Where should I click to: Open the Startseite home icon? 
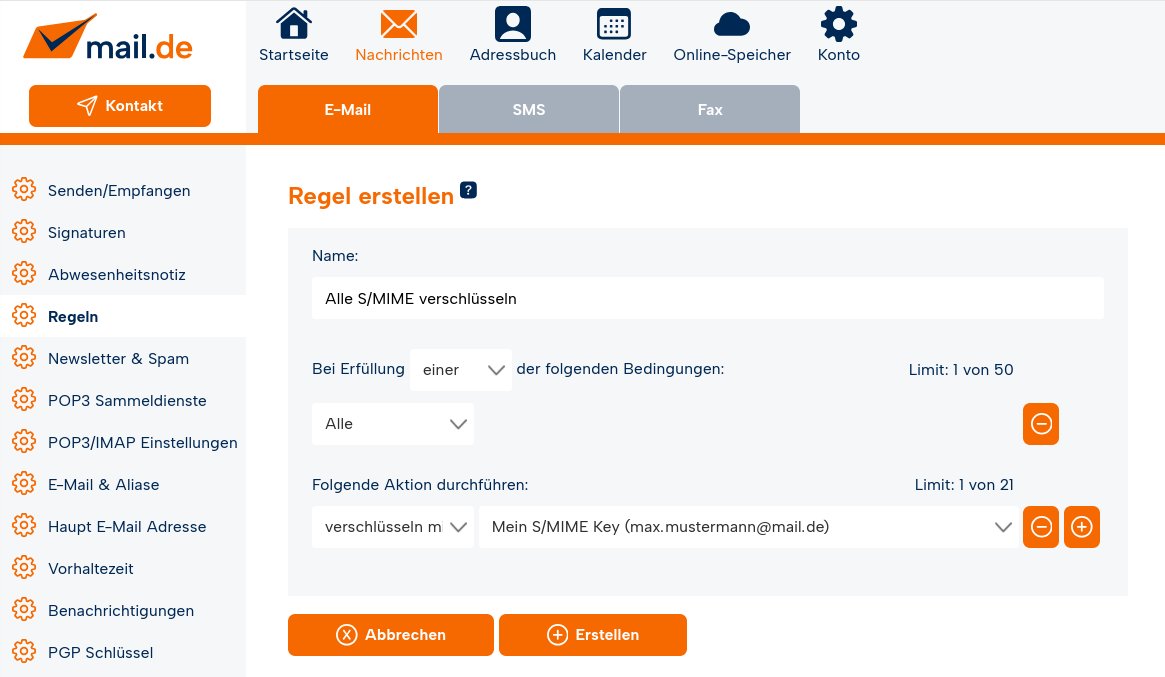[293, 24]
